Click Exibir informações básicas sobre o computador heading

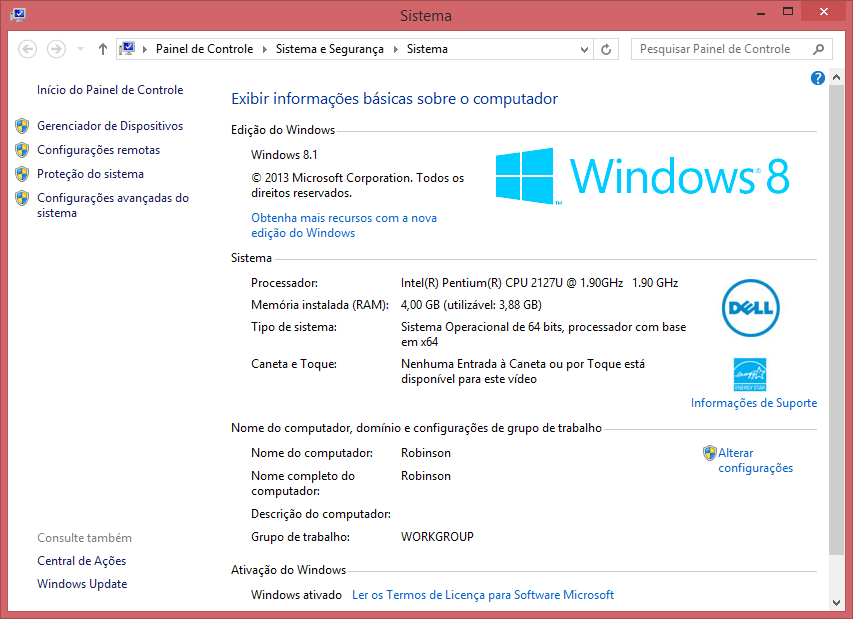tap(394, 98)
